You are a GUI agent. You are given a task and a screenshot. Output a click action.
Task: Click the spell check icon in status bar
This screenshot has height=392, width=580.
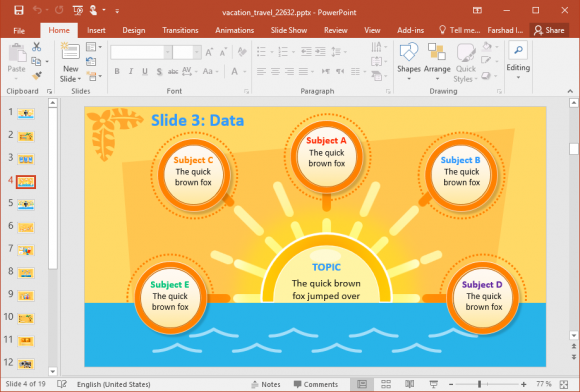pyautogui.click(x=62, y=384)
